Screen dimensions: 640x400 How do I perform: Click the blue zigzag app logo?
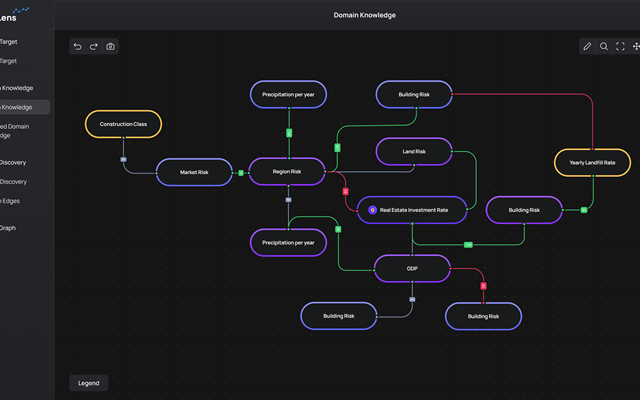coord(21,10)
